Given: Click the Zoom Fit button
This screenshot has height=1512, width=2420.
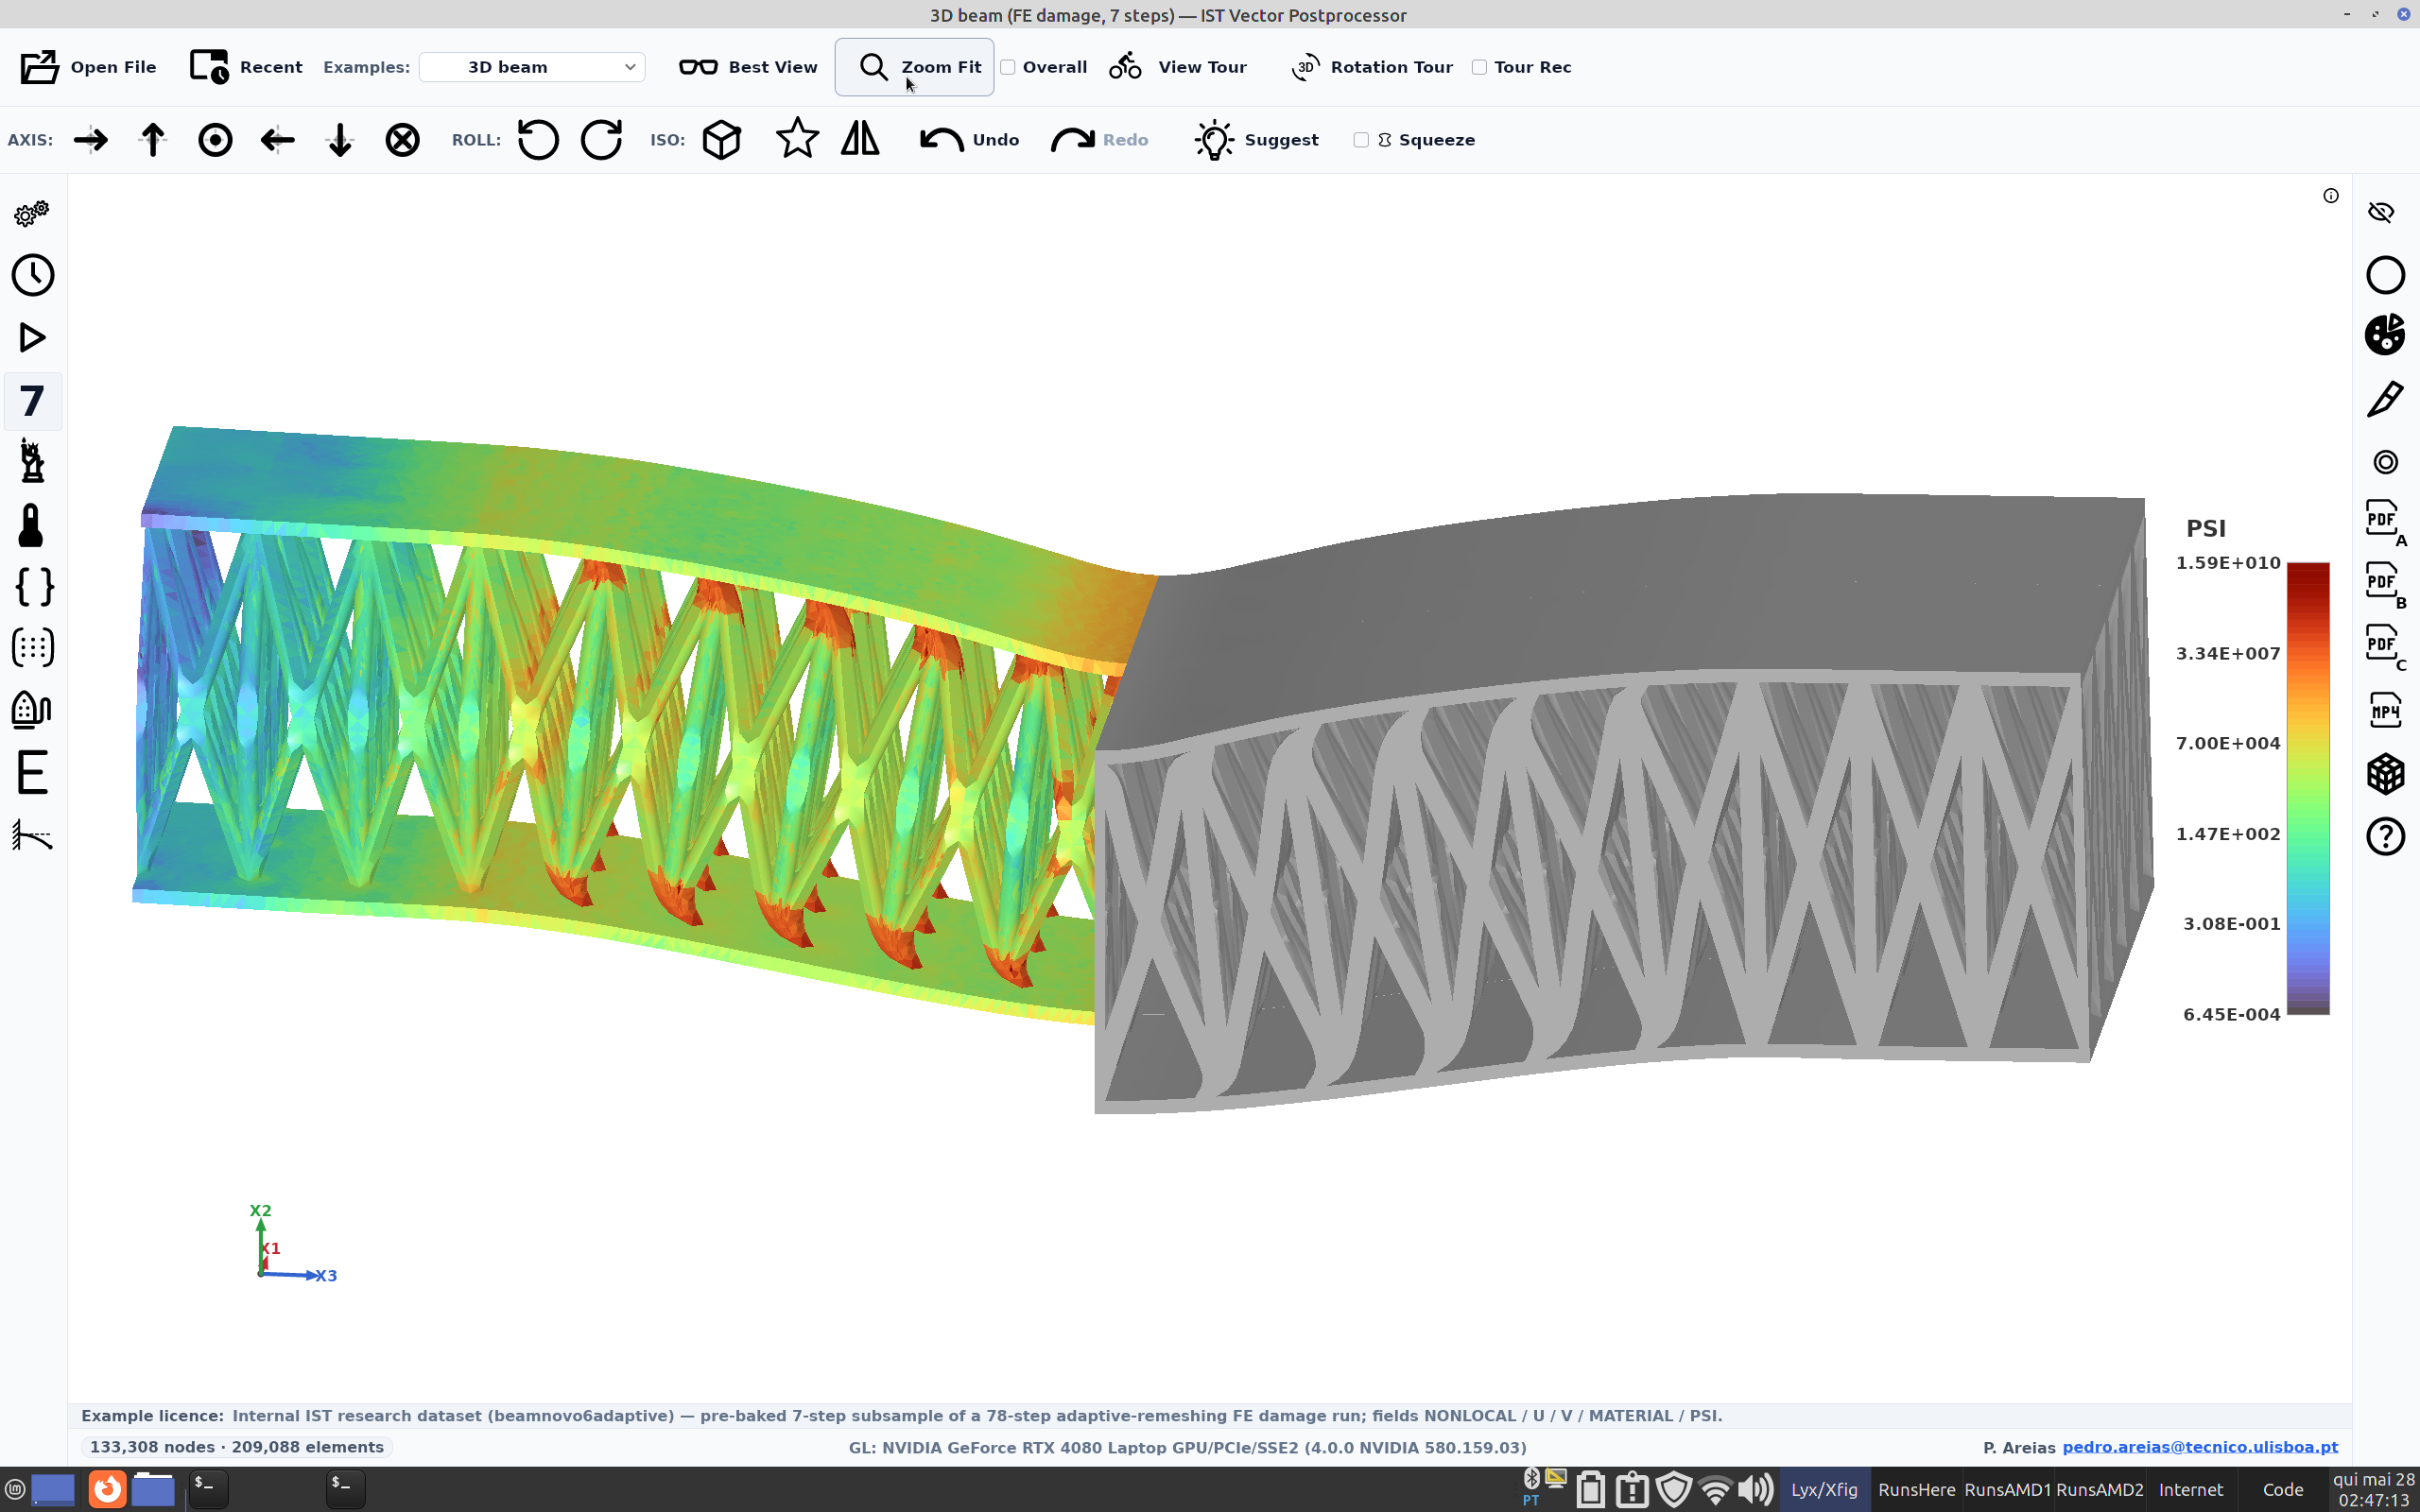Looking at the screenshot, I should (914, 67).
